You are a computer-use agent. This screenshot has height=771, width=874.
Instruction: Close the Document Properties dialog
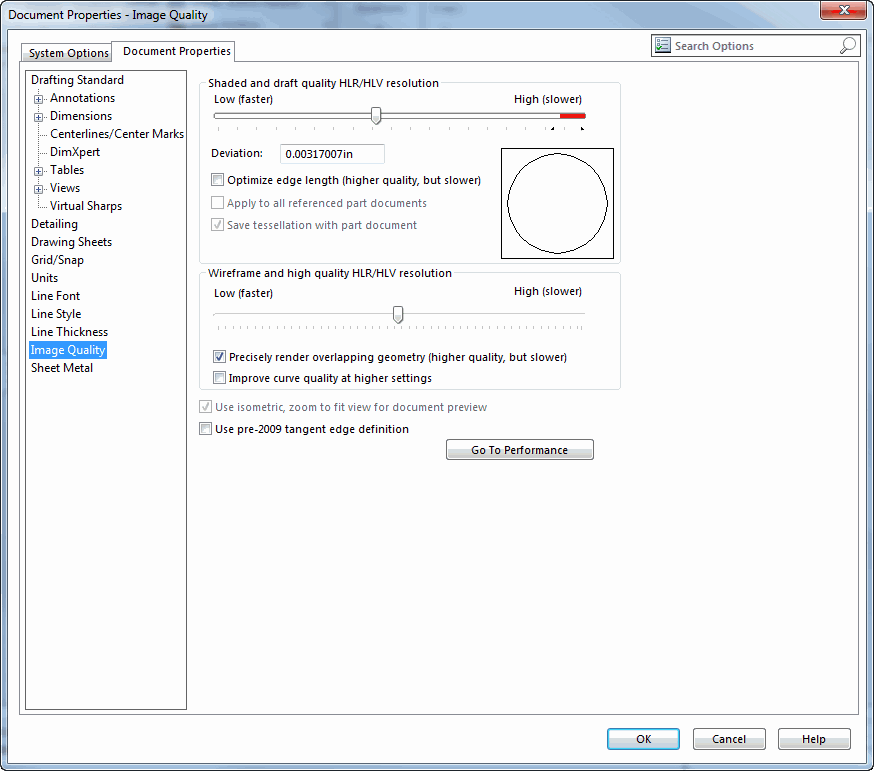pos(843,10)
